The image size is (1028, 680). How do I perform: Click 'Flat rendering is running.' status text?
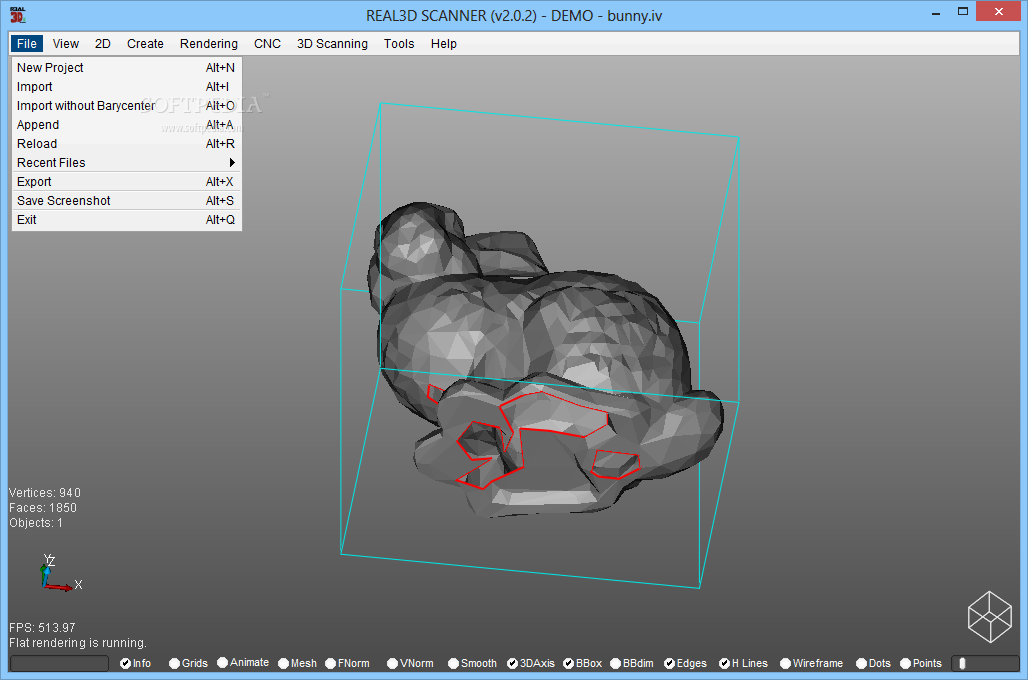click(x=77, y=643)
